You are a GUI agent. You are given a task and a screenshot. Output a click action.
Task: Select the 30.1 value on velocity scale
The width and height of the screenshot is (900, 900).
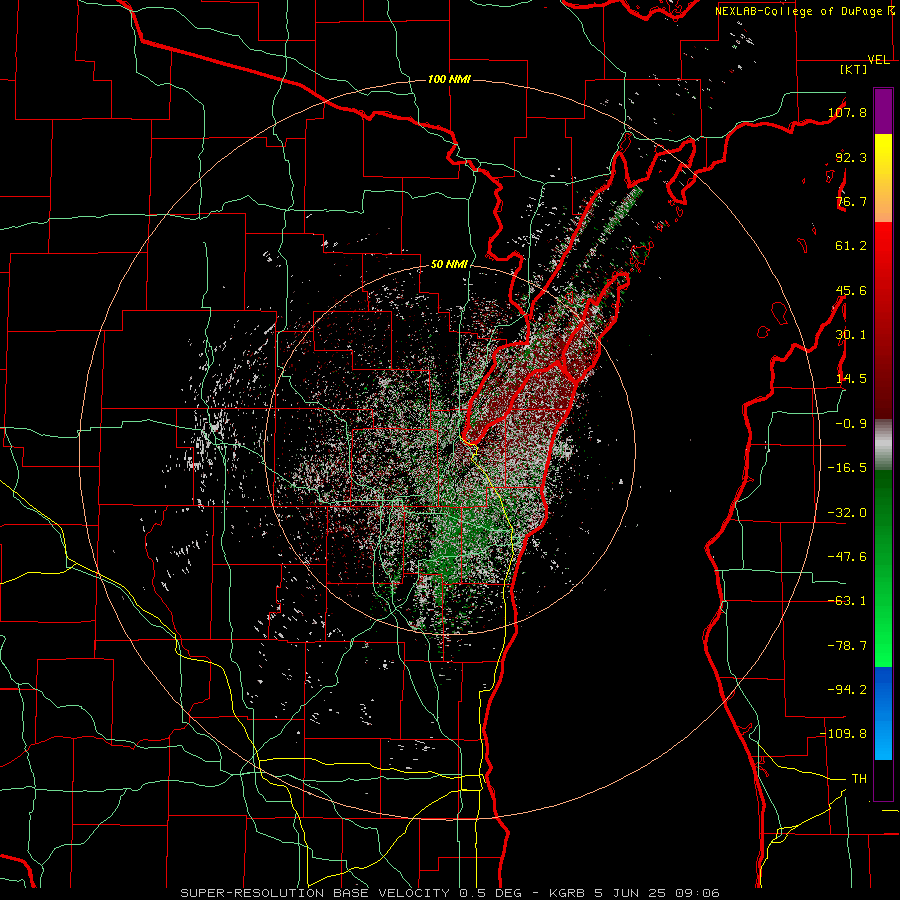tap(851, 335)
